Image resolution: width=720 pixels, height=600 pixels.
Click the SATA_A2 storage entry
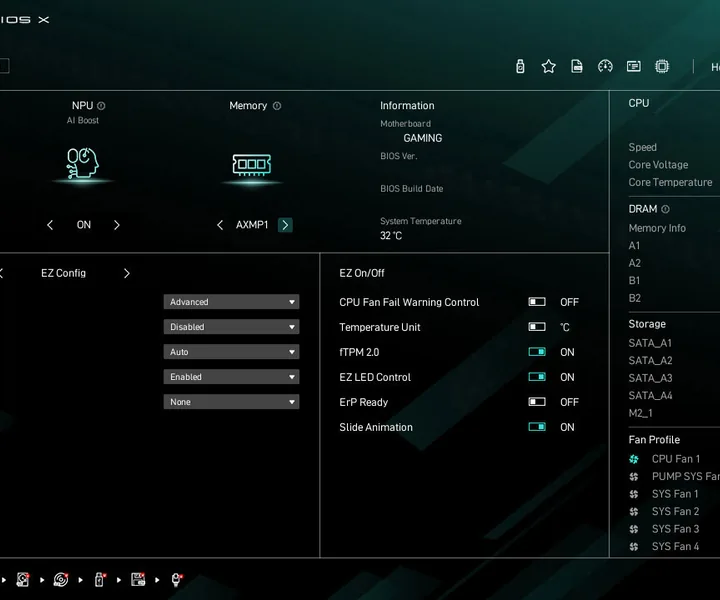tap(650, 361)
